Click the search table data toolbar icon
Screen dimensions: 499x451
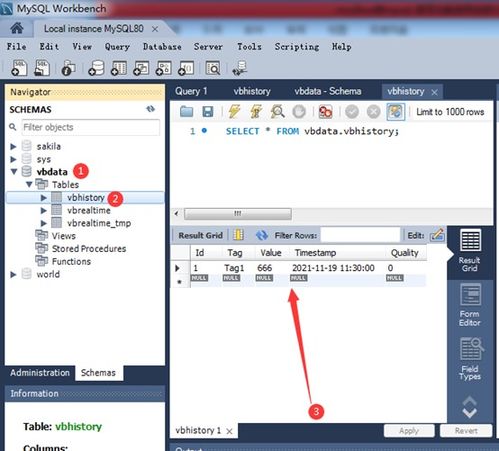coord(213,68)
